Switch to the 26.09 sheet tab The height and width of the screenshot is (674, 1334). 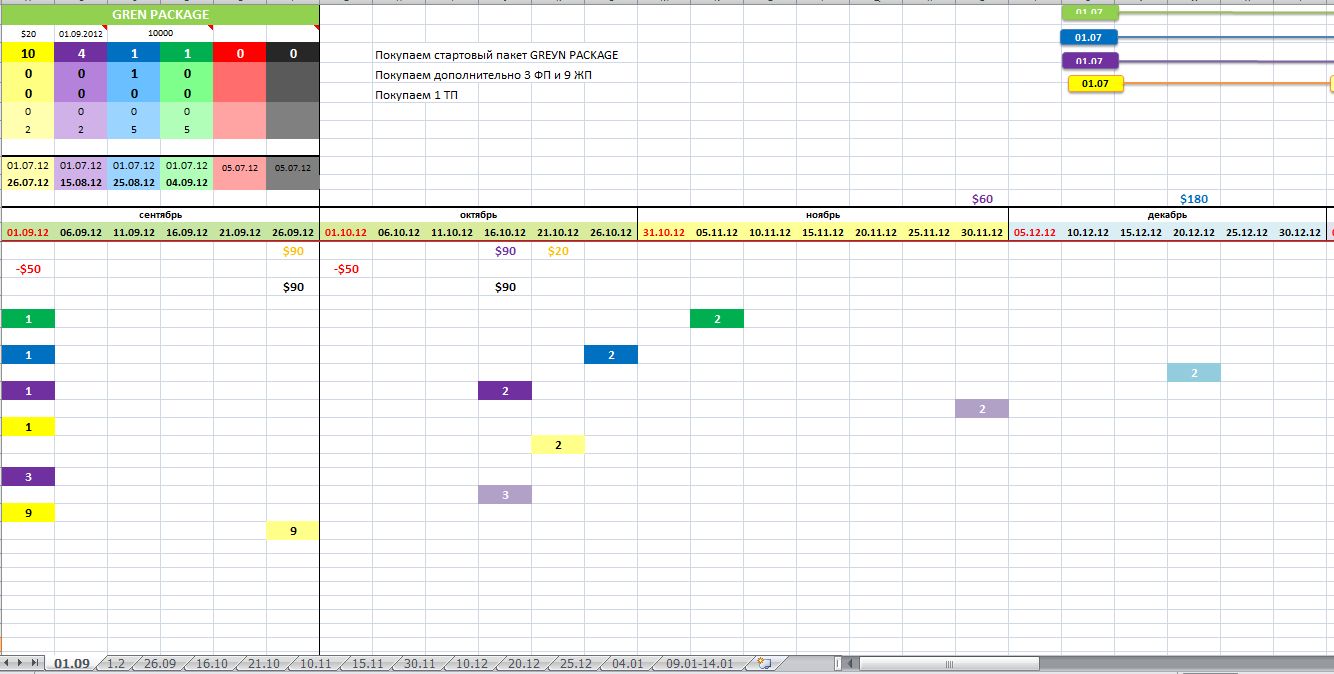(160, 663)
